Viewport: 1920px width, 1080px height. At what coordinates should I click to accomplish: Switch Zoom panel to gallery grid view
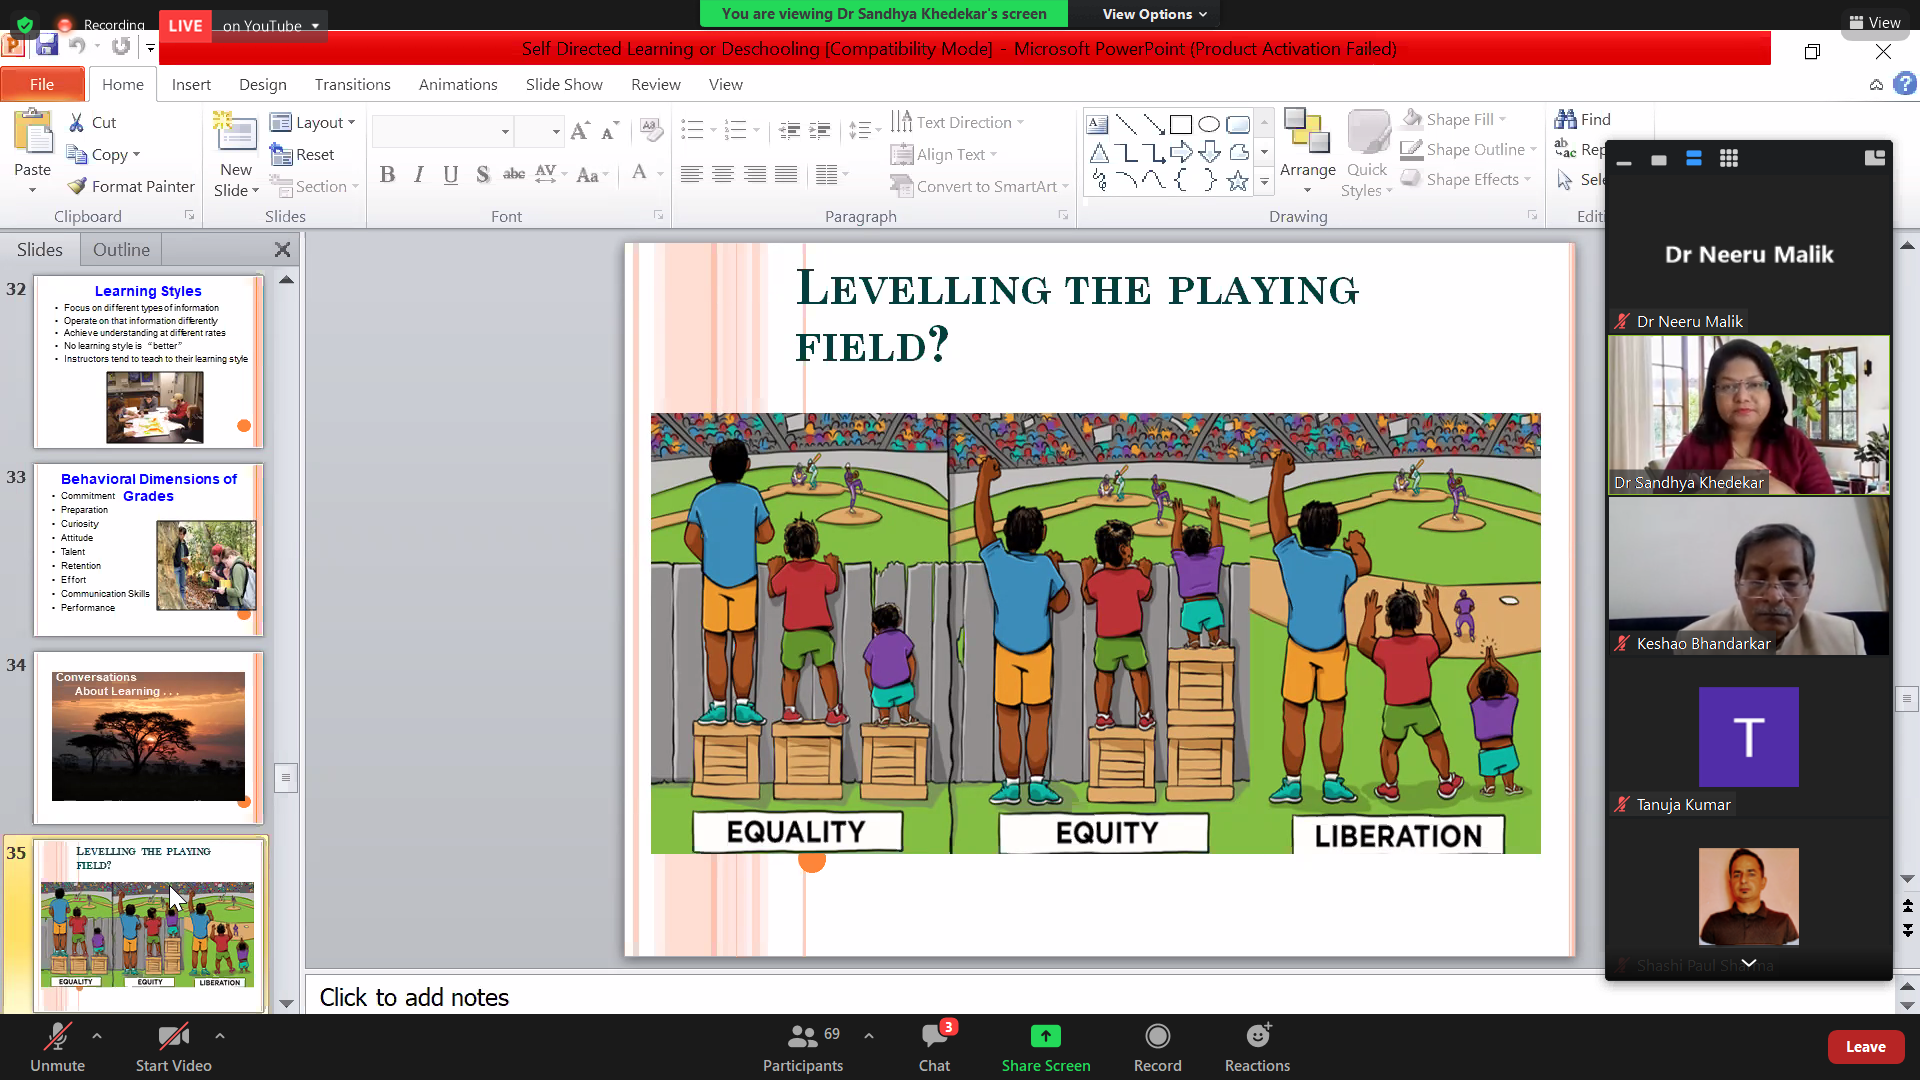point(1729,158)
